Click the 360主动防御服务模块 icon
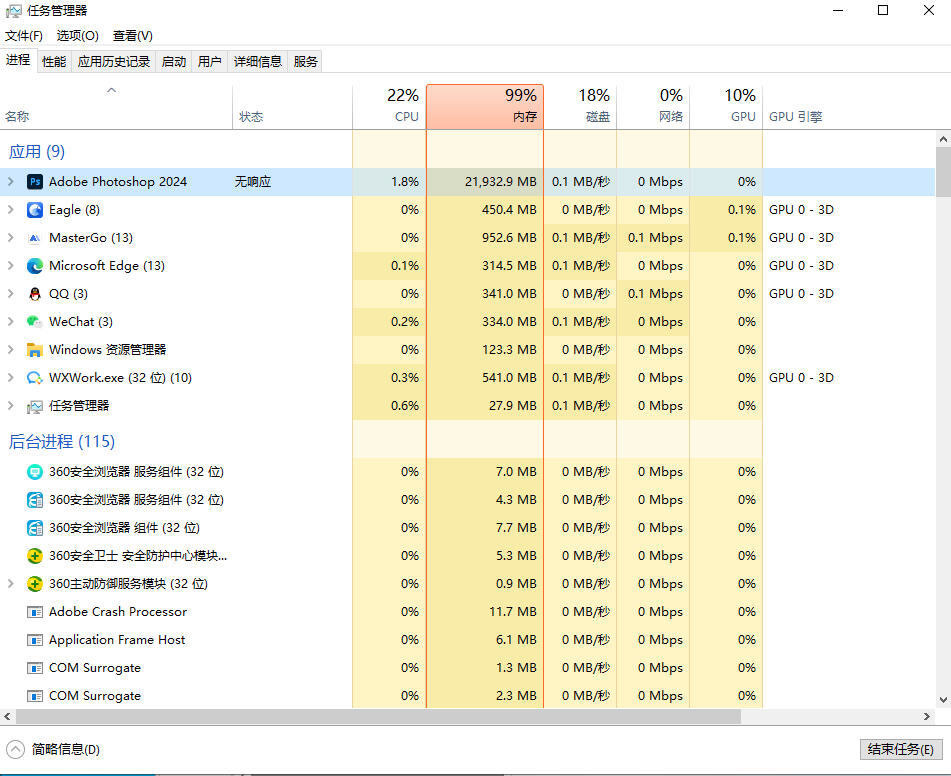The height and width of the screenshot is (776, 951). point(35,584)
